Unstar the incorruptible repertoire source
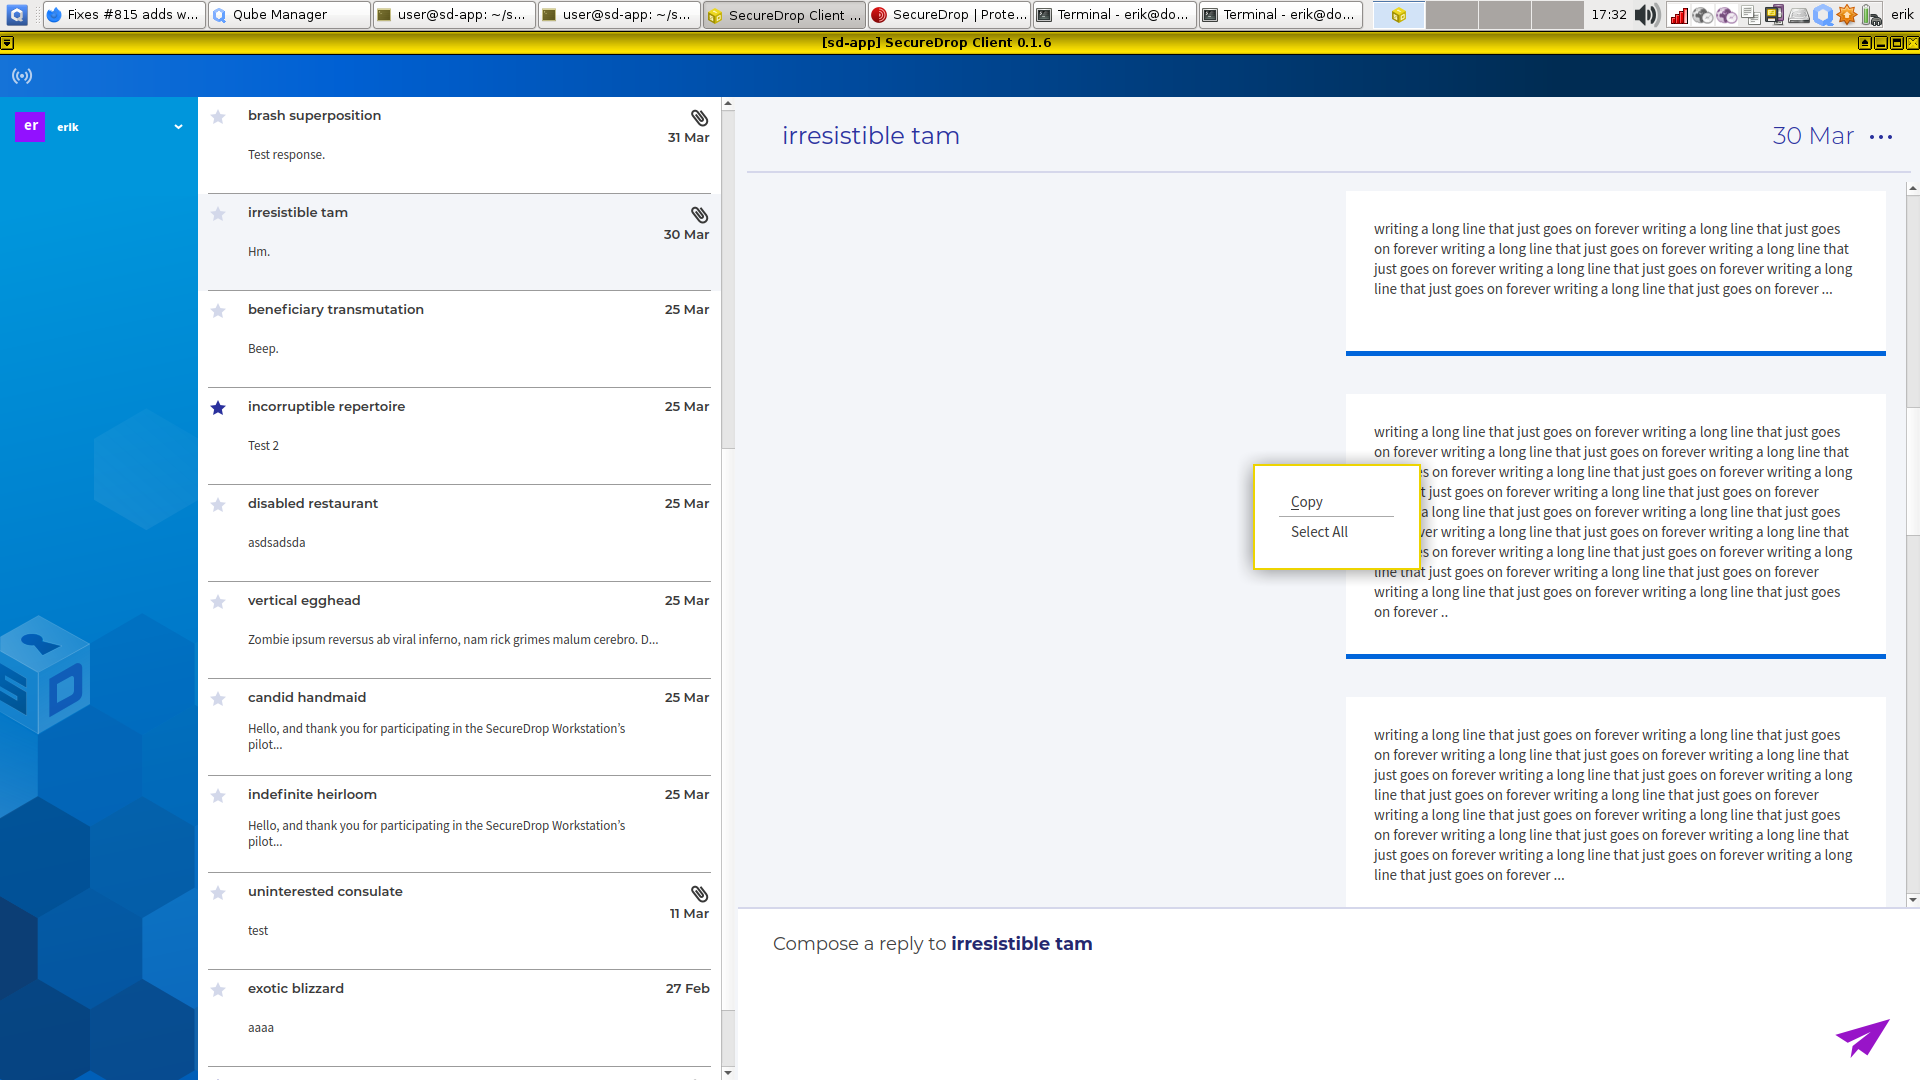The image size is (1920, 1080). (x=218, y=408)
